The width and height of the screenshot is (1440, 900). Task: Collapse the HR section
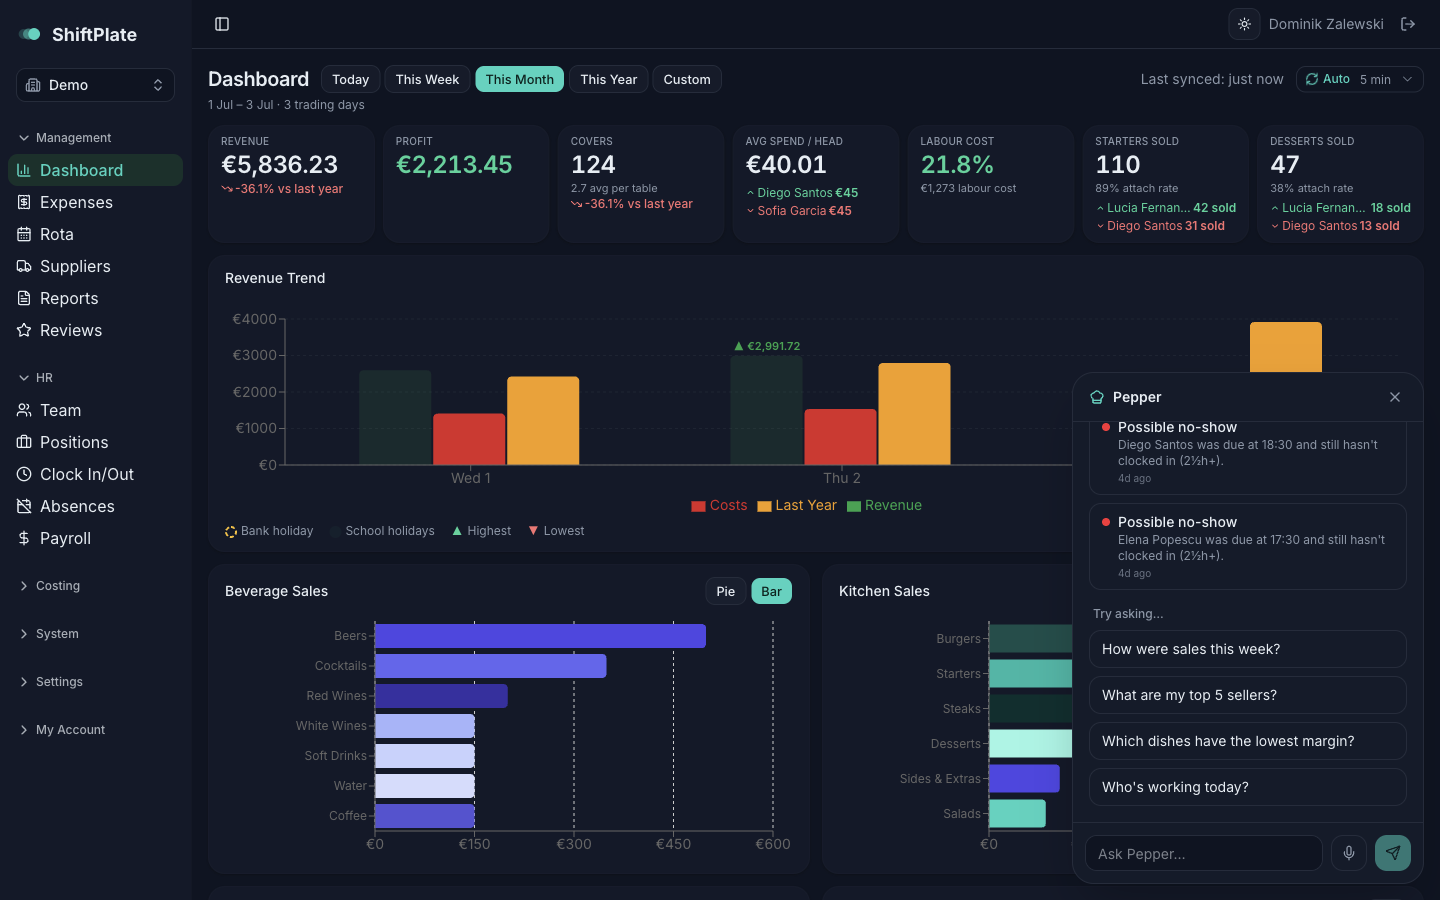coord(35,378)
